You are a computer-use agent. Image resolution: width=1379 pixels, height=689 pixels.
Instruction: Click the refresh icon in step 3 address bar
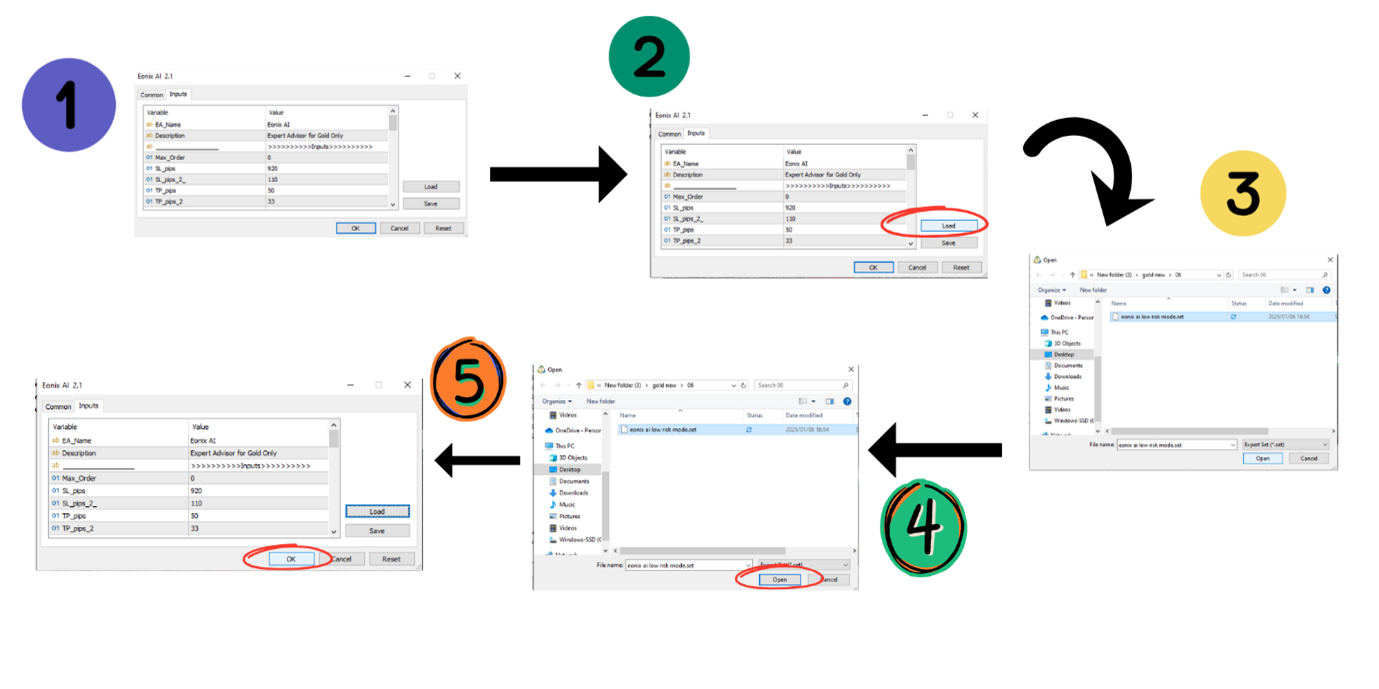pyautogui.click(x=1229, y=275)
